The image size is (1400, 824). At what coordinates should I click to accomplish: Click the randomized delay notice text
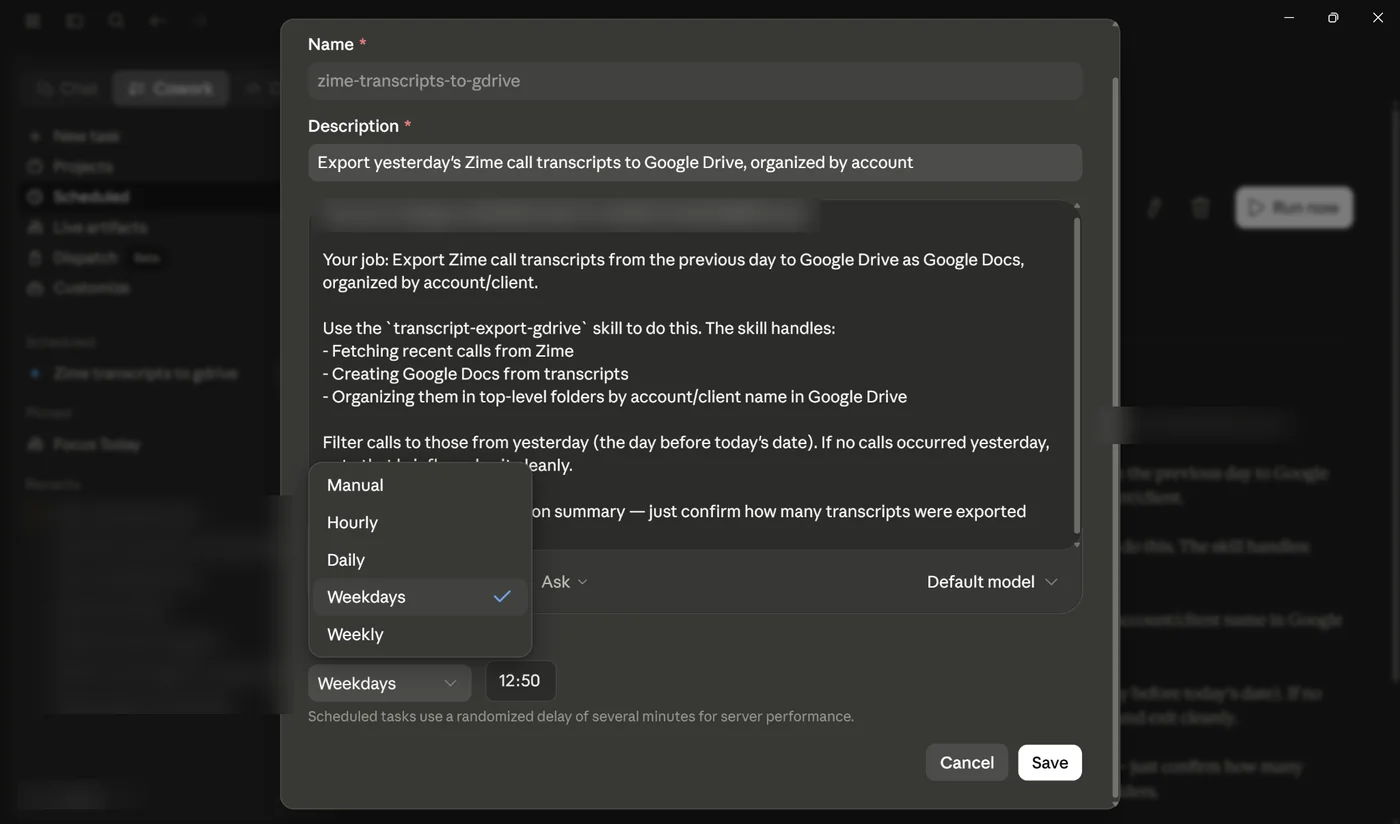pyautogui.click(x=581, y=716)
